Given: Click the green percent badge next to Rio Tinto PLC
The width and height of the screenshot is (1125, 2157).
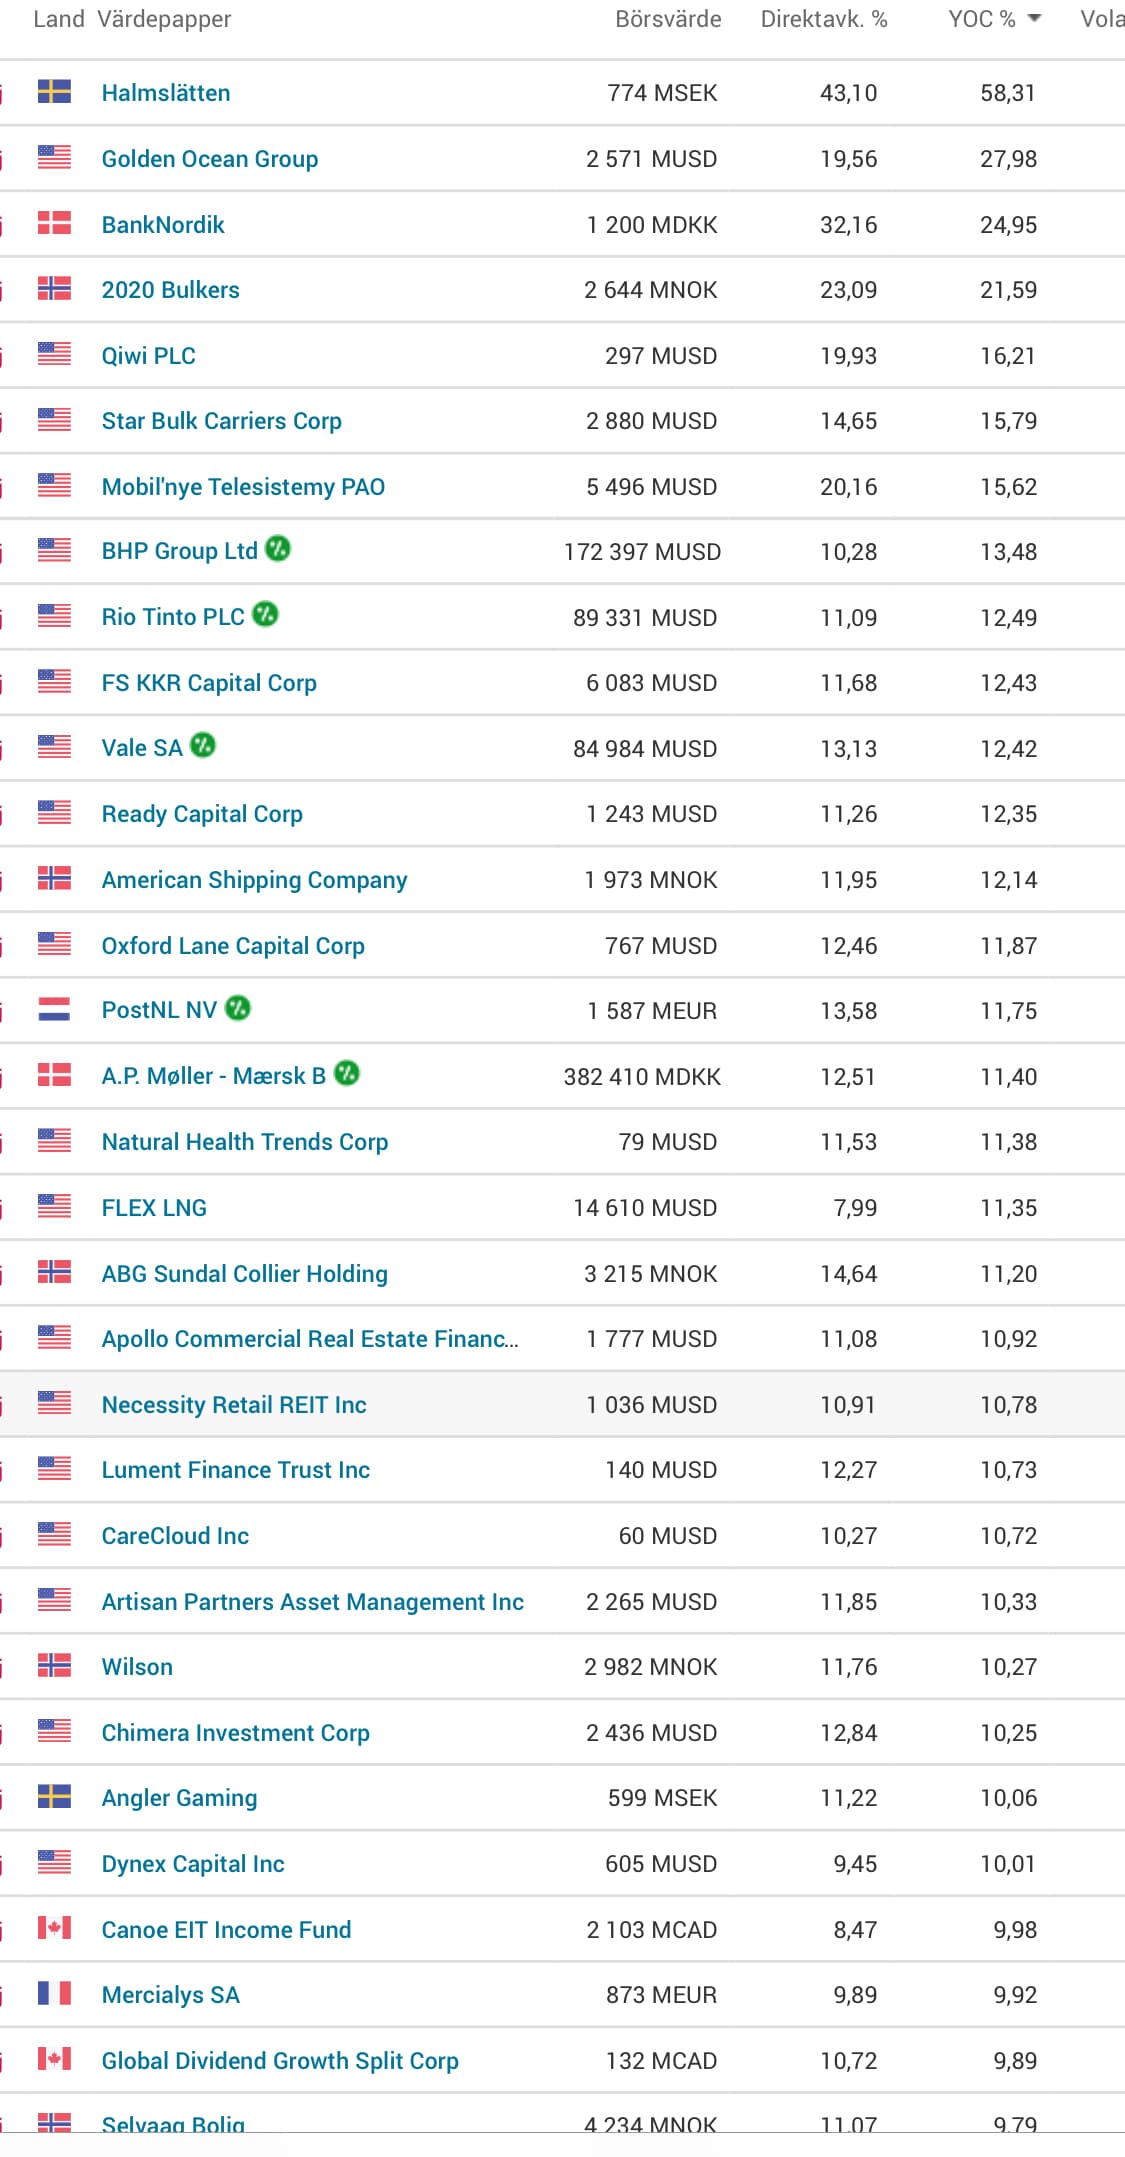Looking at the screenshot, I should click(265, 614).
